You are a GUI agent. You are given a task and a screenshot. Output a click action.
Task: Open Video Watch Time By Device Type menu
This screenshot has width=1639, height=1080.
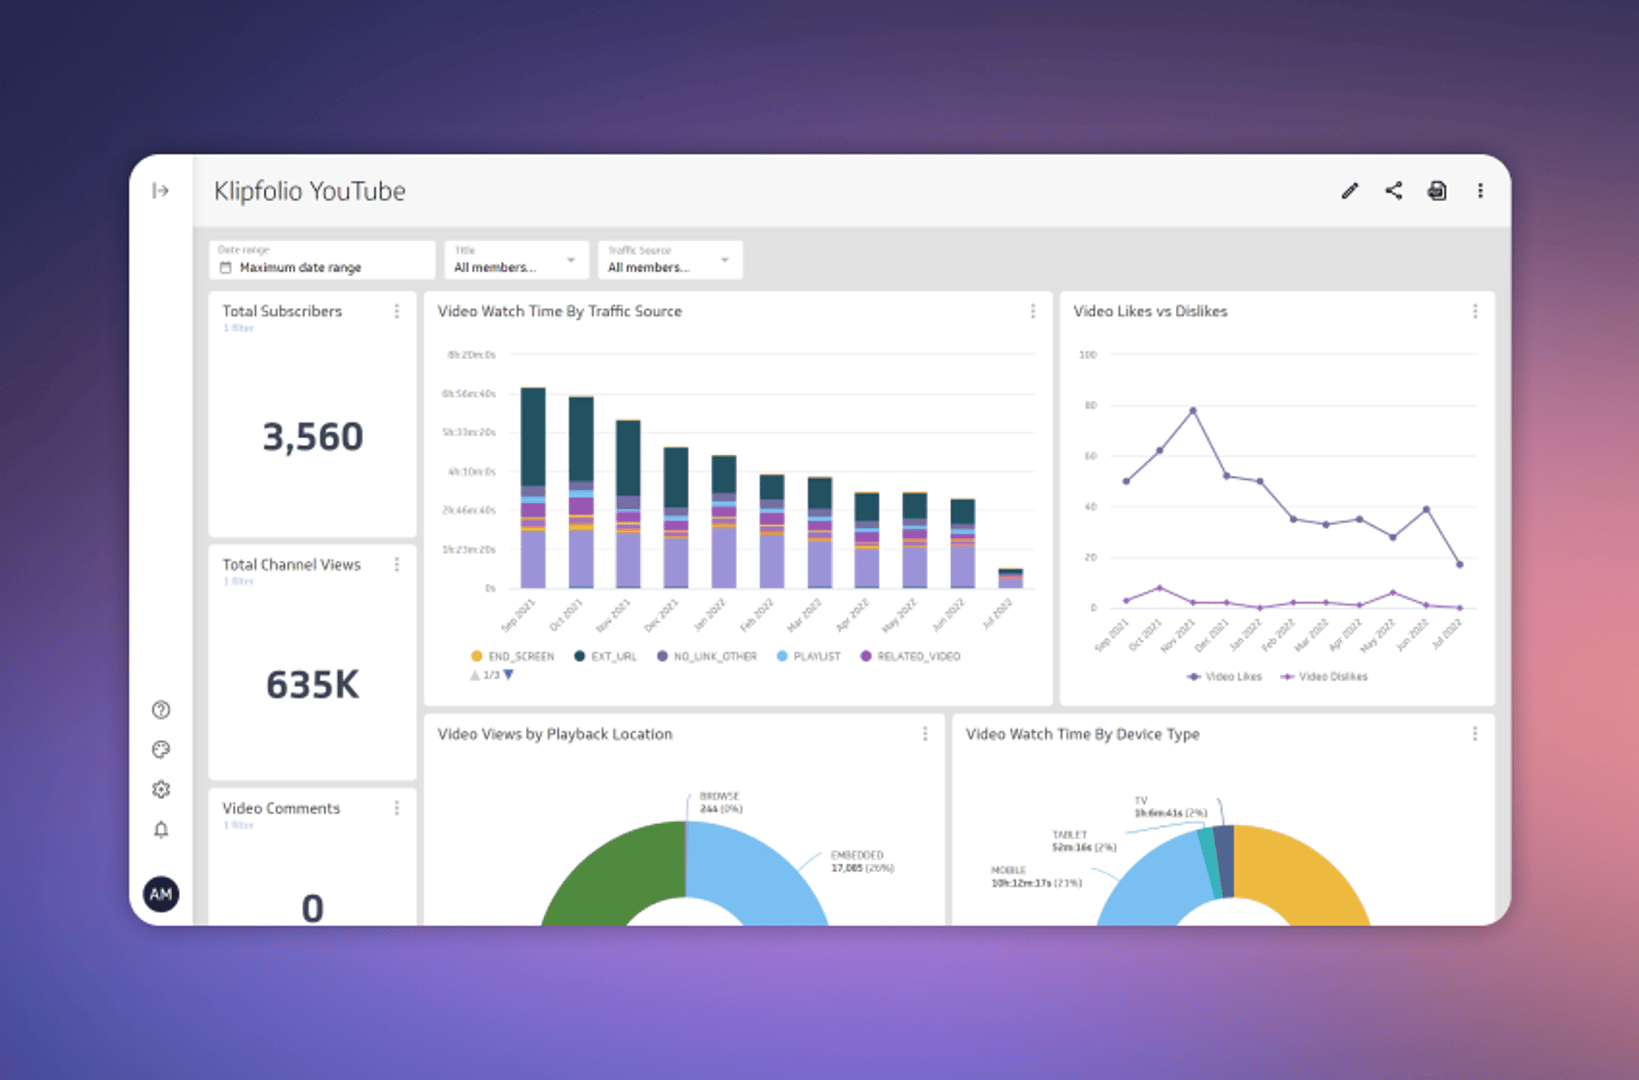pos(1475,734)
